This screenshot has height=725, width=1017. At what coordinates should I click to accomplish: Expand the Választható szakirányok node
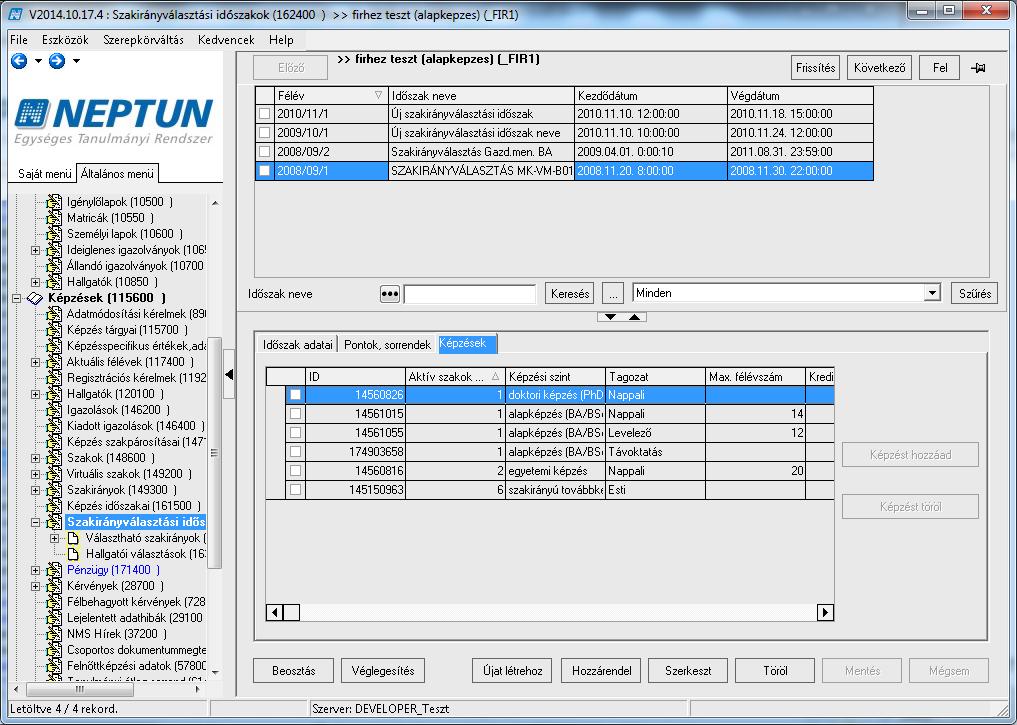55,538
